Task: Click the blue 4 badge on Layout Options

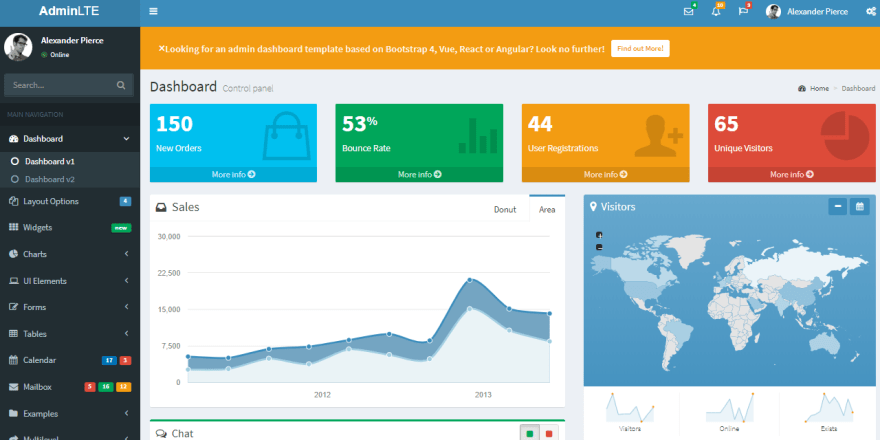Action: (x=125, y=201)
